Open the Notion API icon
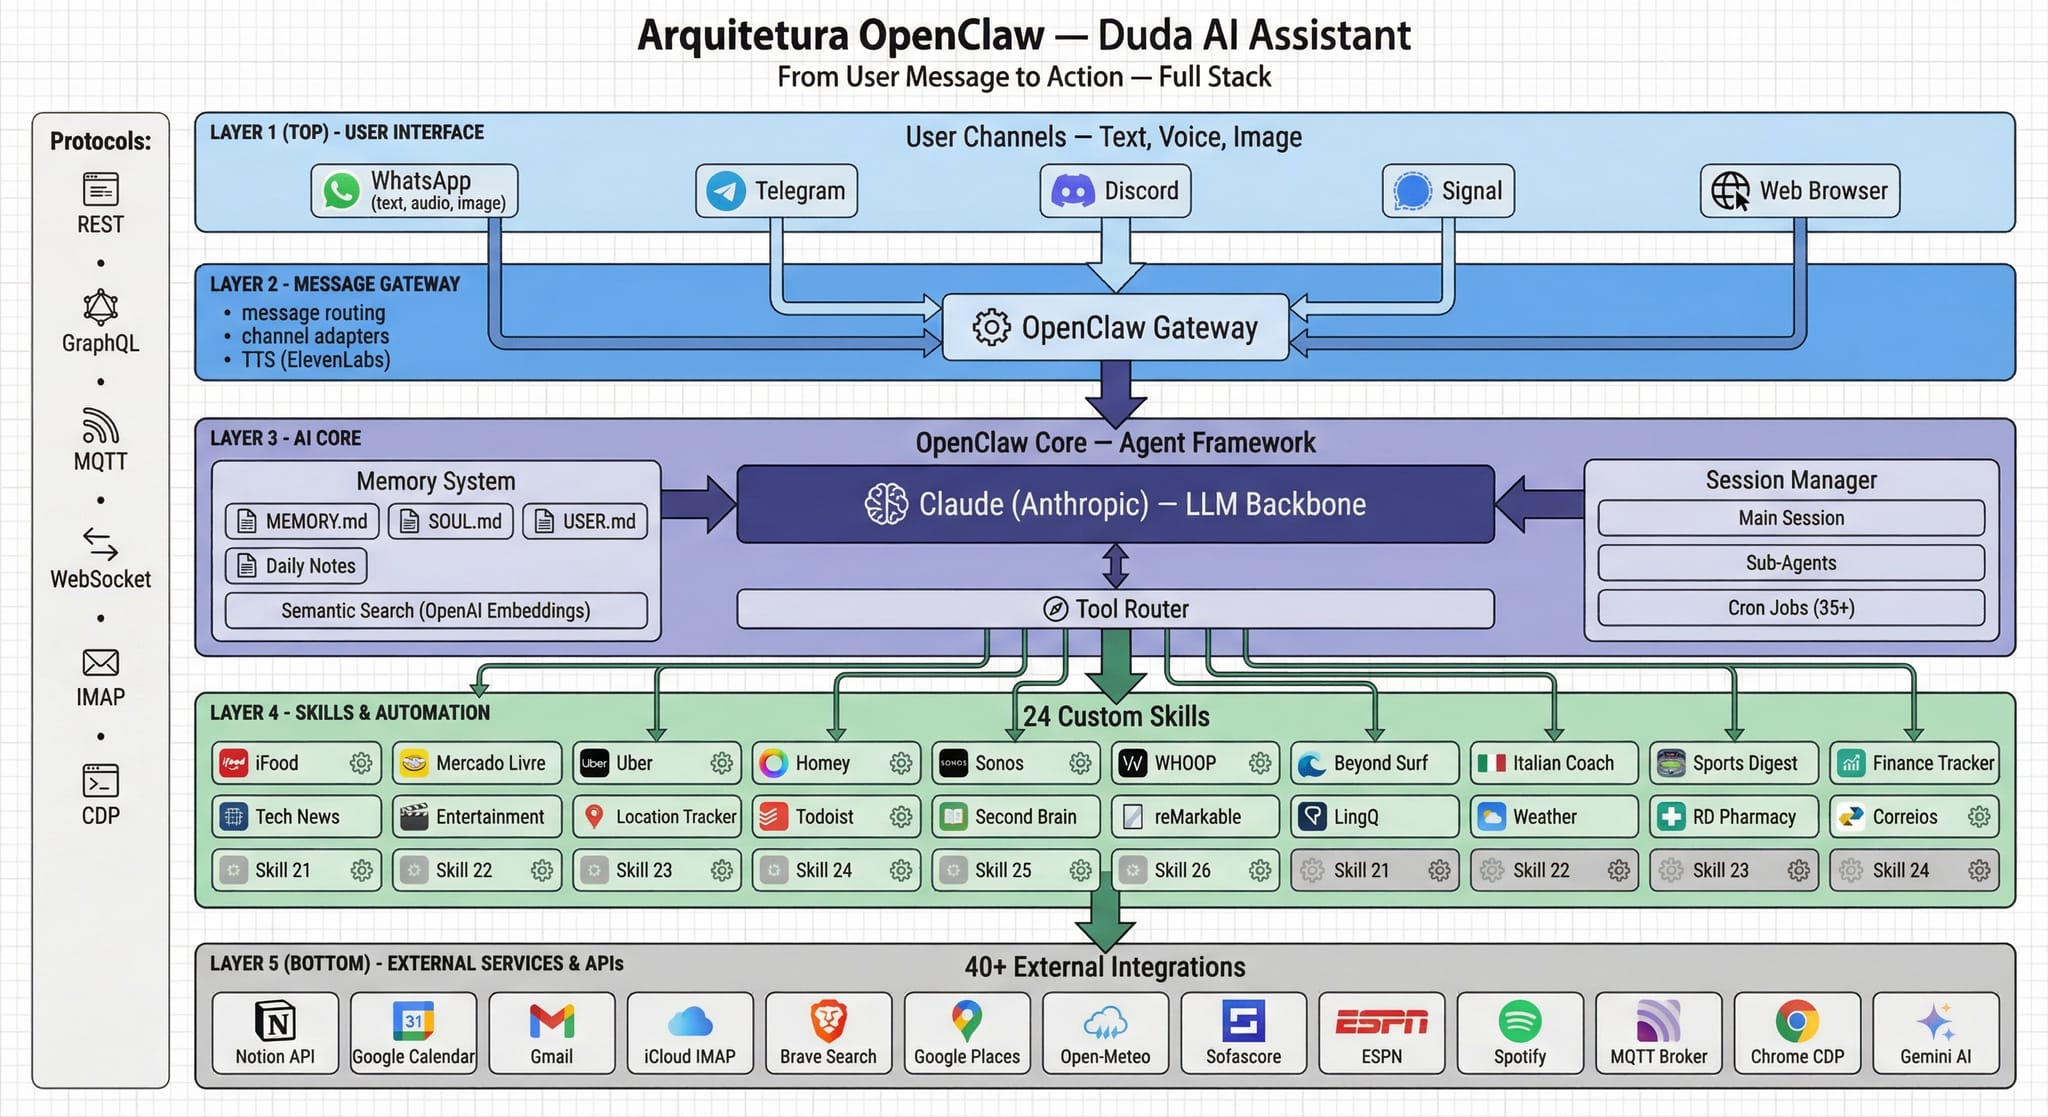This screenshot has width=2048, height=1117. click(x=275, y=1022)
